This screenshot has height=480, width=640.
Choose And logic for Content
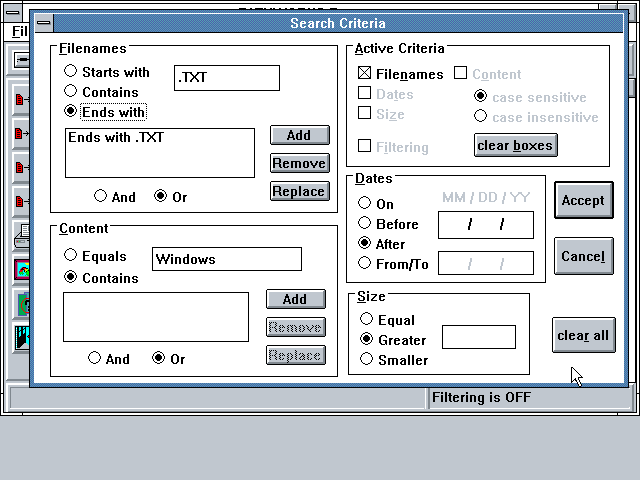coord(109,359)
